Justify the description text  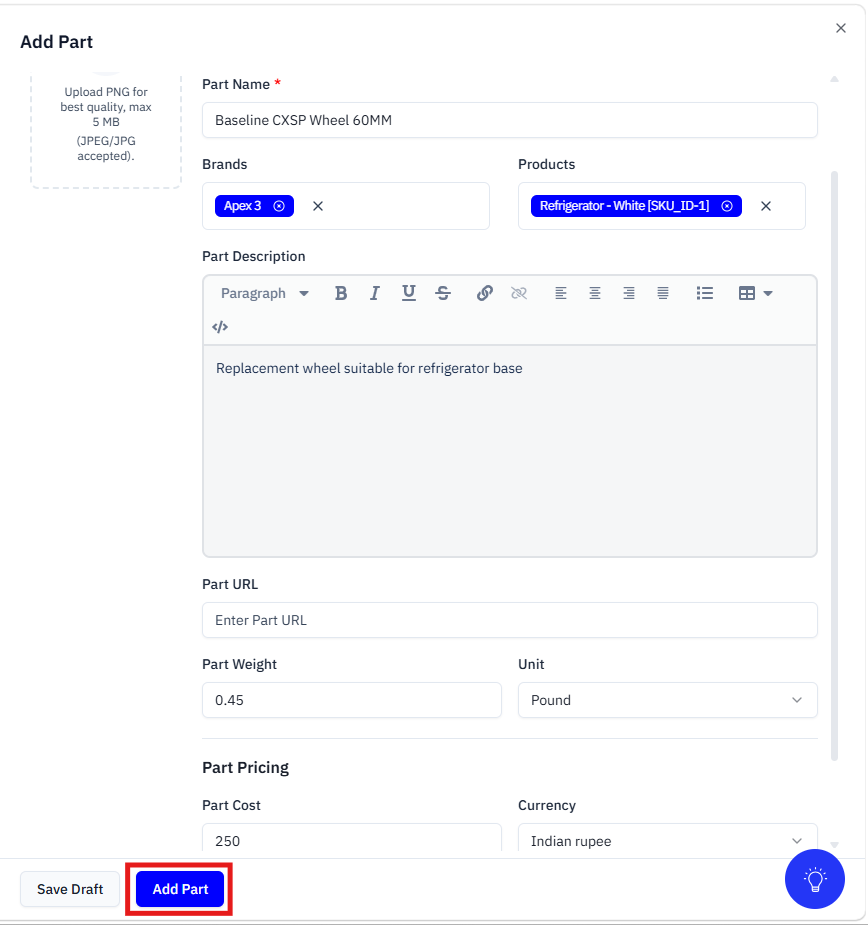[x=663, y=293]
